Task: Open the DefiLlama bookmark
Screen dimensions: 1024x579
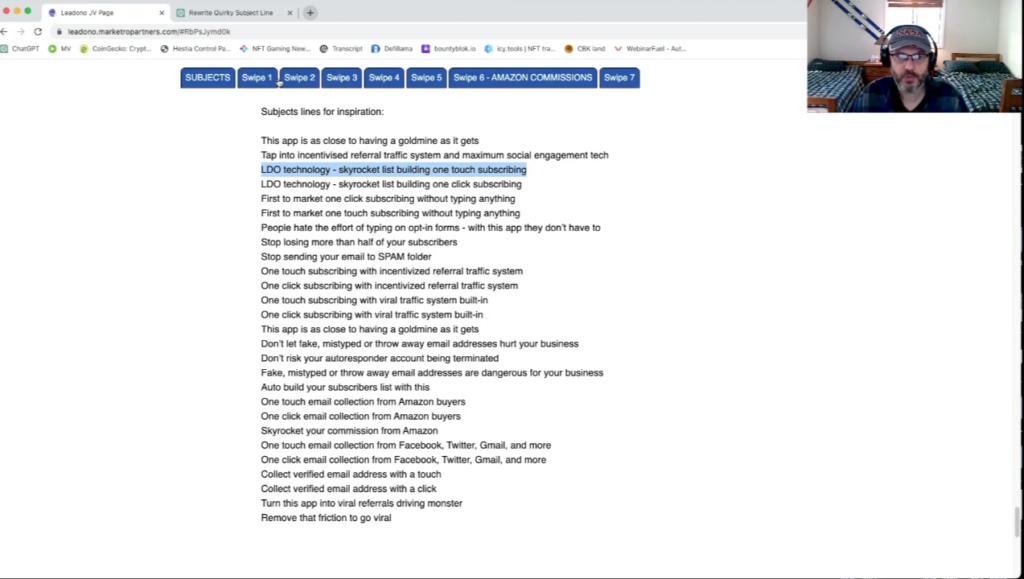Action: pos(390,48)
